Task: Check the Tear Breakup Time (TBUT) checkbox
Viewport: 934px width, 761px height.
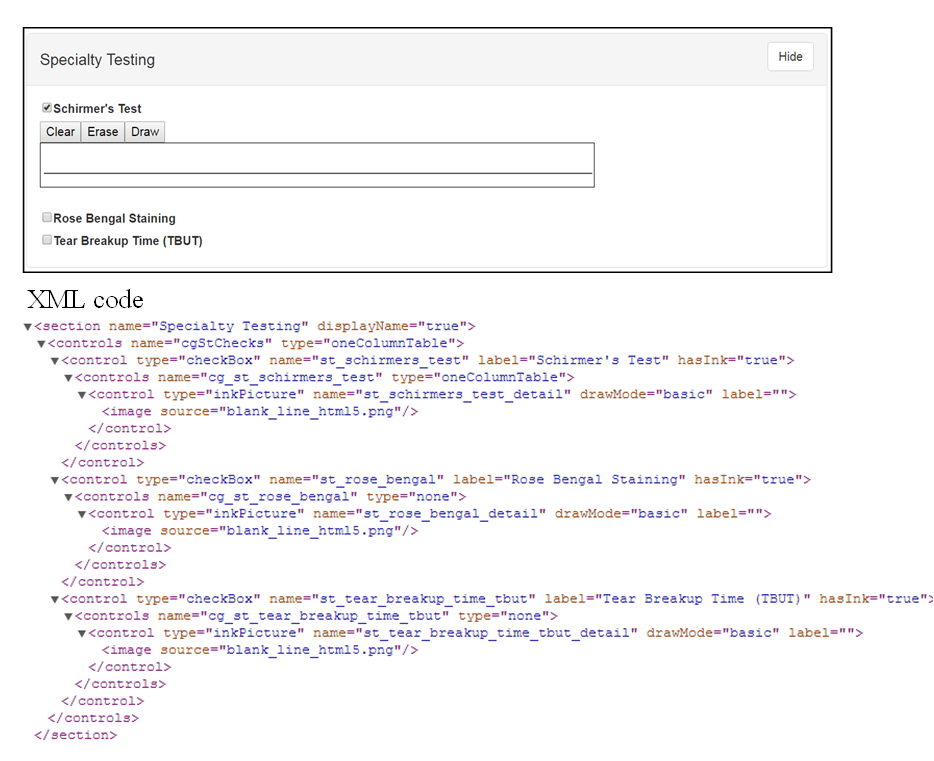Action: click(47, 240)
